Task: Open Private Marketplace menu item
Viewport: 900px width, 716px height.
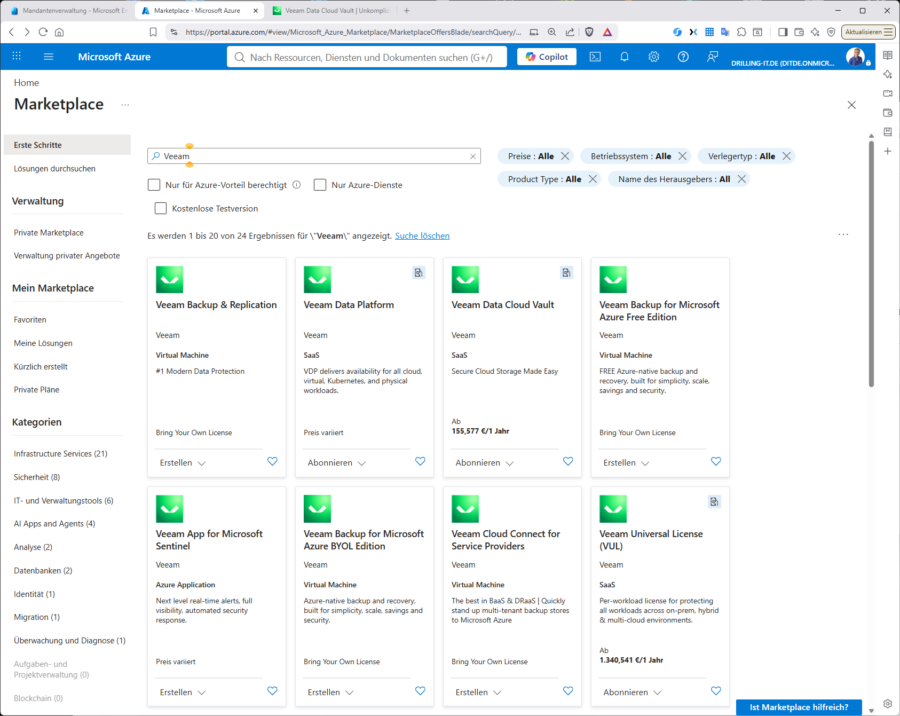Action: click(x=49, y=233)
